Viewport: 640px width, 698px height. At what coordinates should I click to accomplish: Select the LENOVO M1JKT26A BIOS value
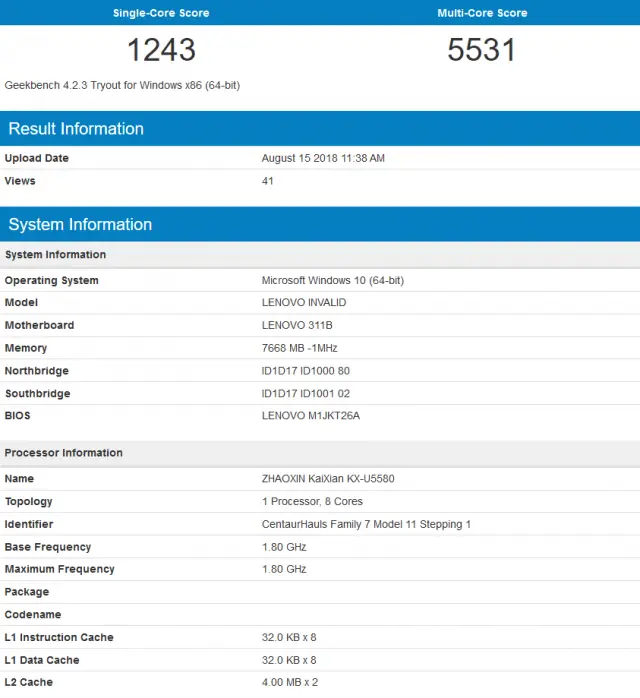(x=311, y=415)
